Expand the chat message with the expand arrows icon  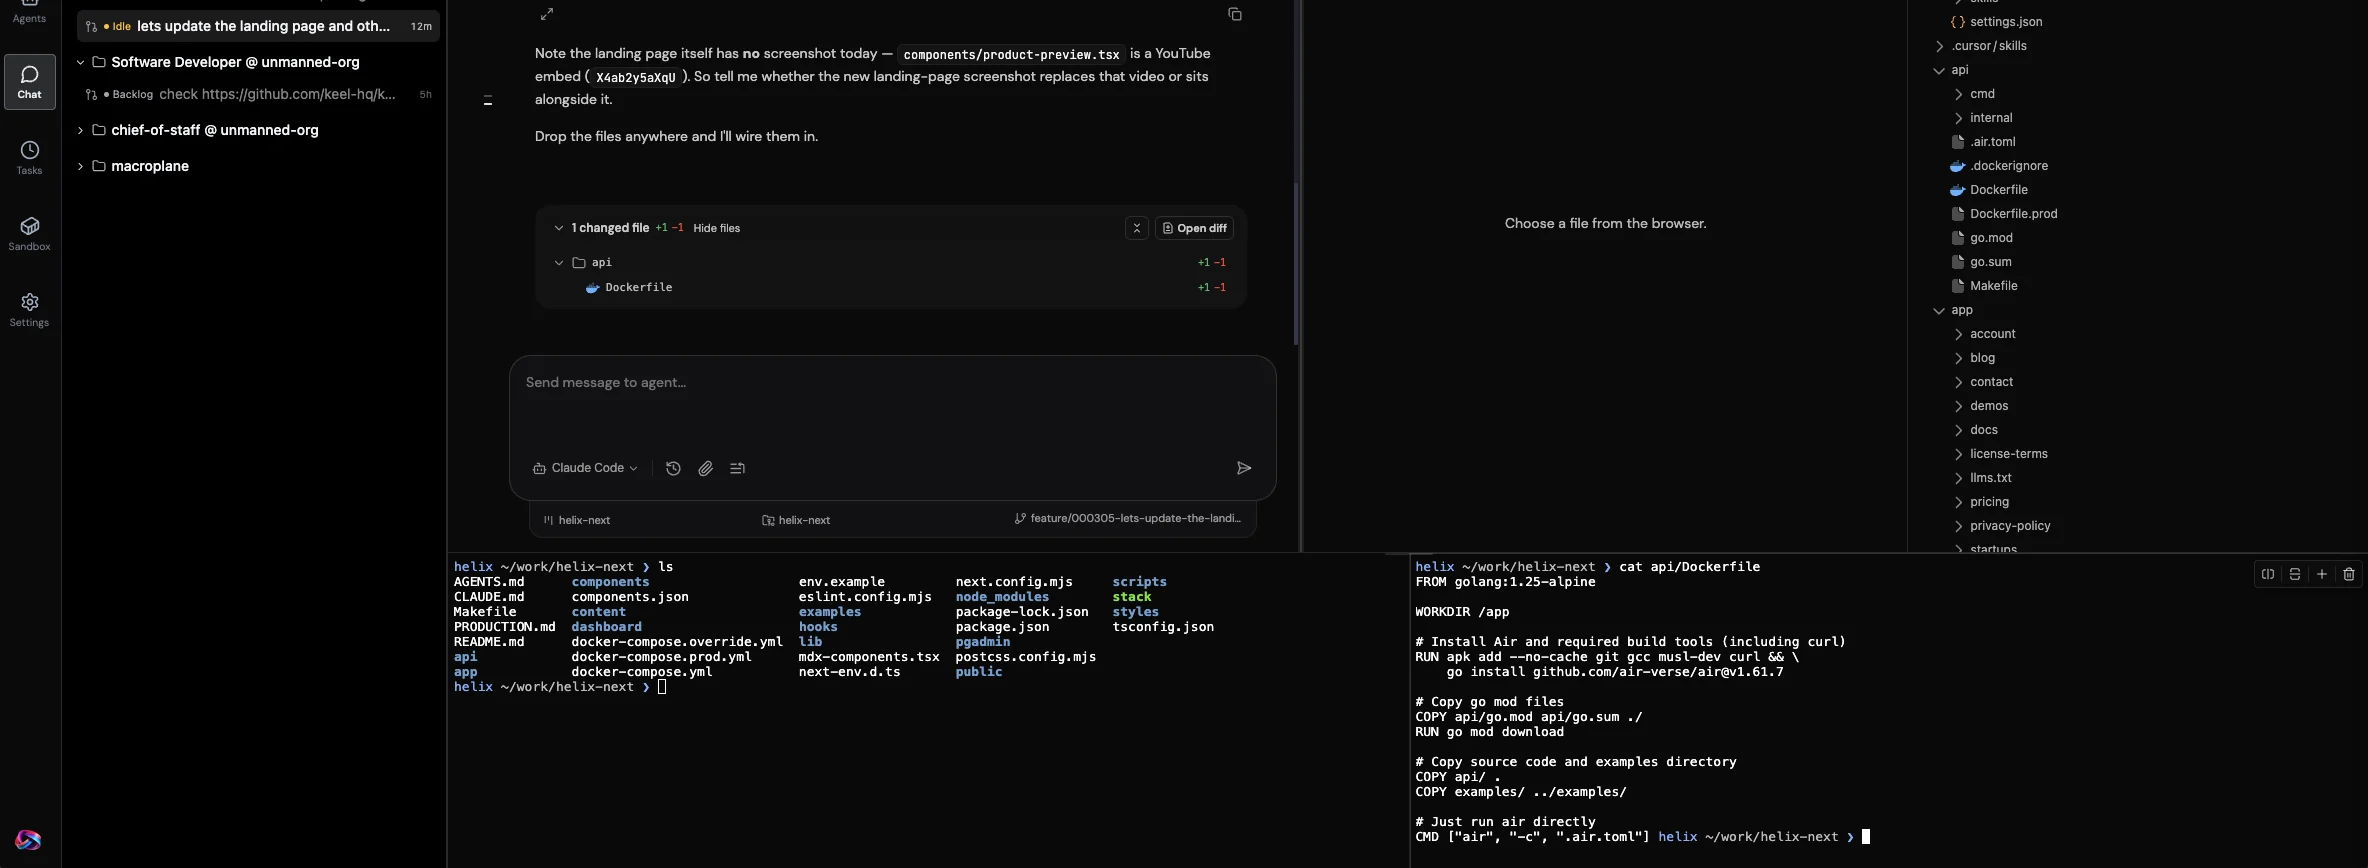[547, 14]
